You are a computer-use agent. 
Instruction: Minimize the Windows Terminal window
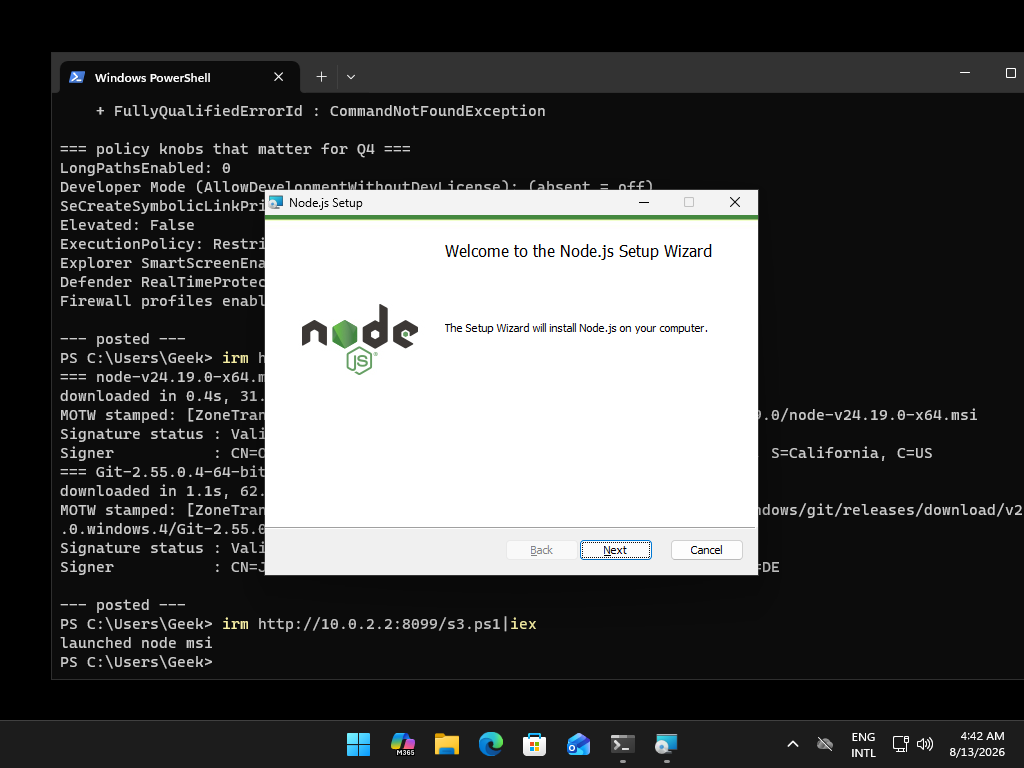click(965, 72)
